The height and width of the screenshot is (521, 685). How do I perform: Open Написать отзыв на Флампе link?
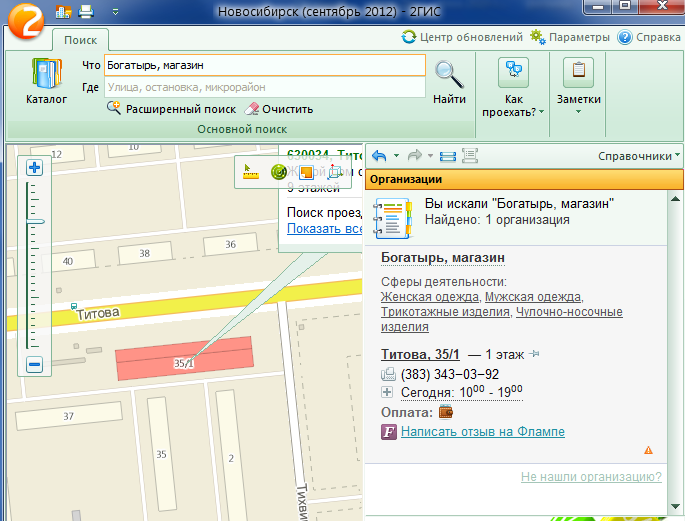[x=483, y=431]
